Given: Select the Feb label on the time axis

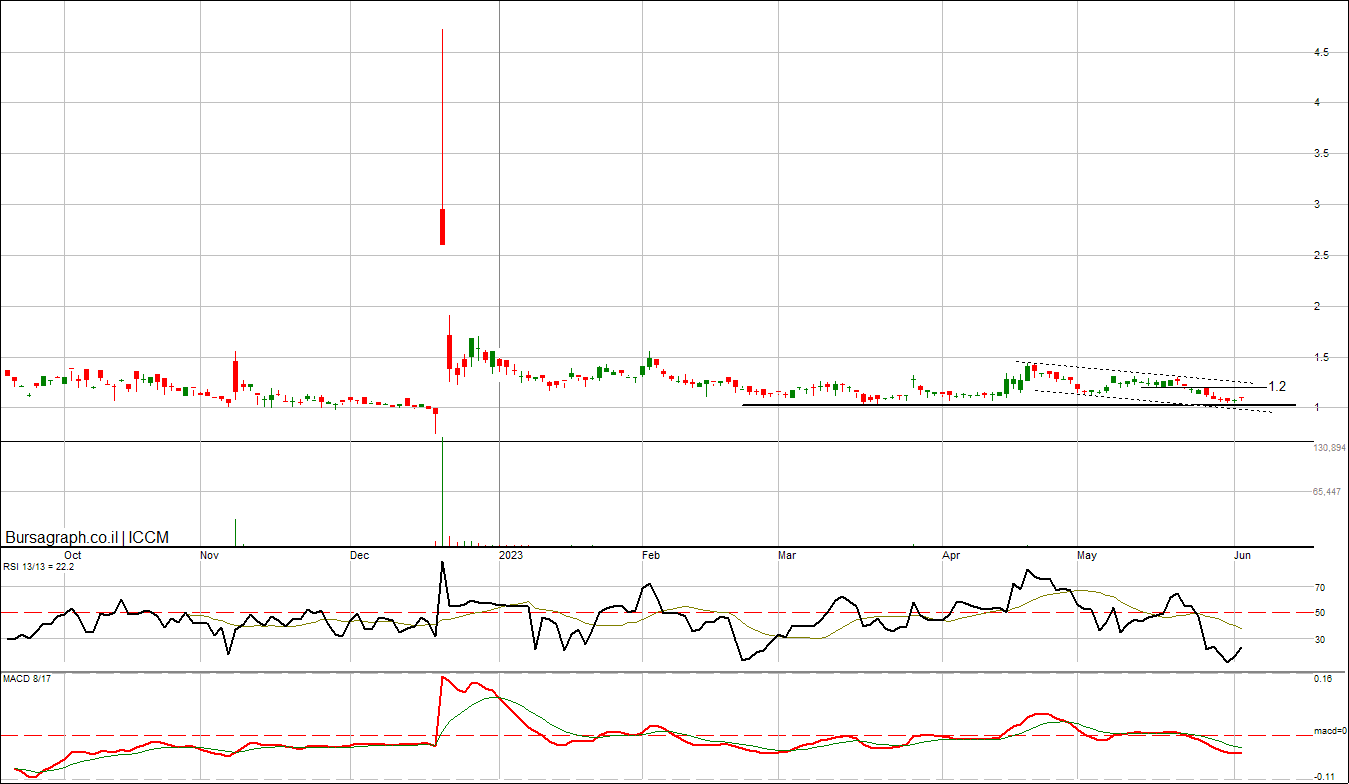Looking at the screenshot, I should tap(651, 554).
